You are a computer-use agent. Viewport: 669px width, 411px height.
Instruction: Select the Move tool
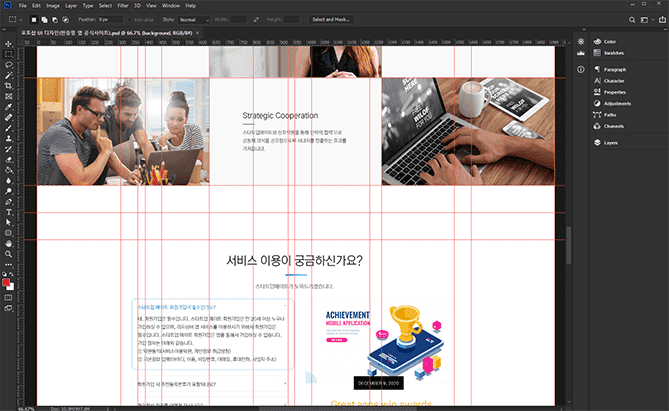(x=8, y=44)
